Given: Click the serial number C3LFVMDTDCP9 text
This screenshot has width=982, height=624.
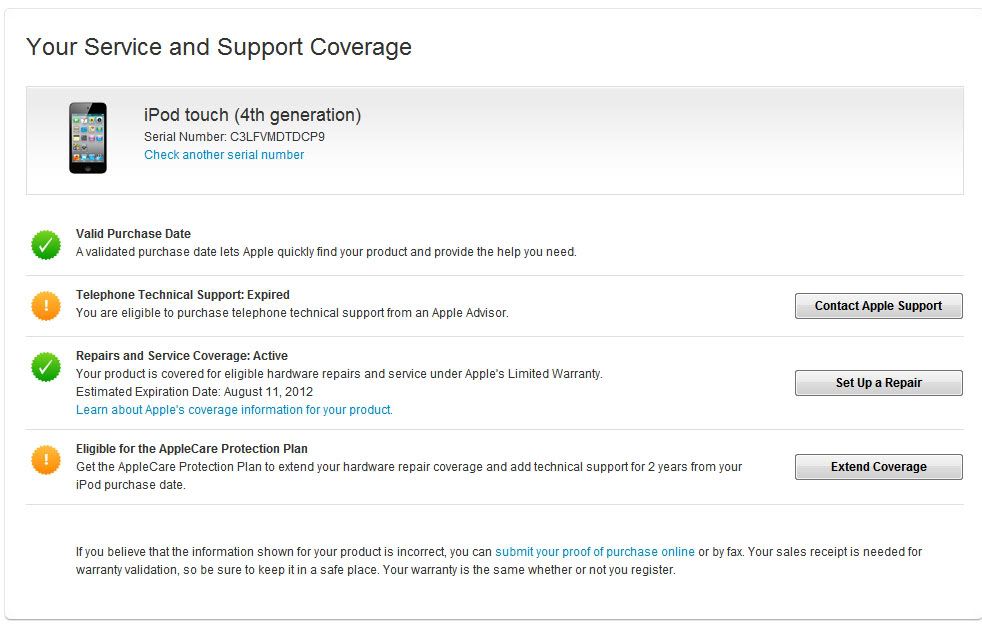Looking at the screenshot, I should point(277,137).
